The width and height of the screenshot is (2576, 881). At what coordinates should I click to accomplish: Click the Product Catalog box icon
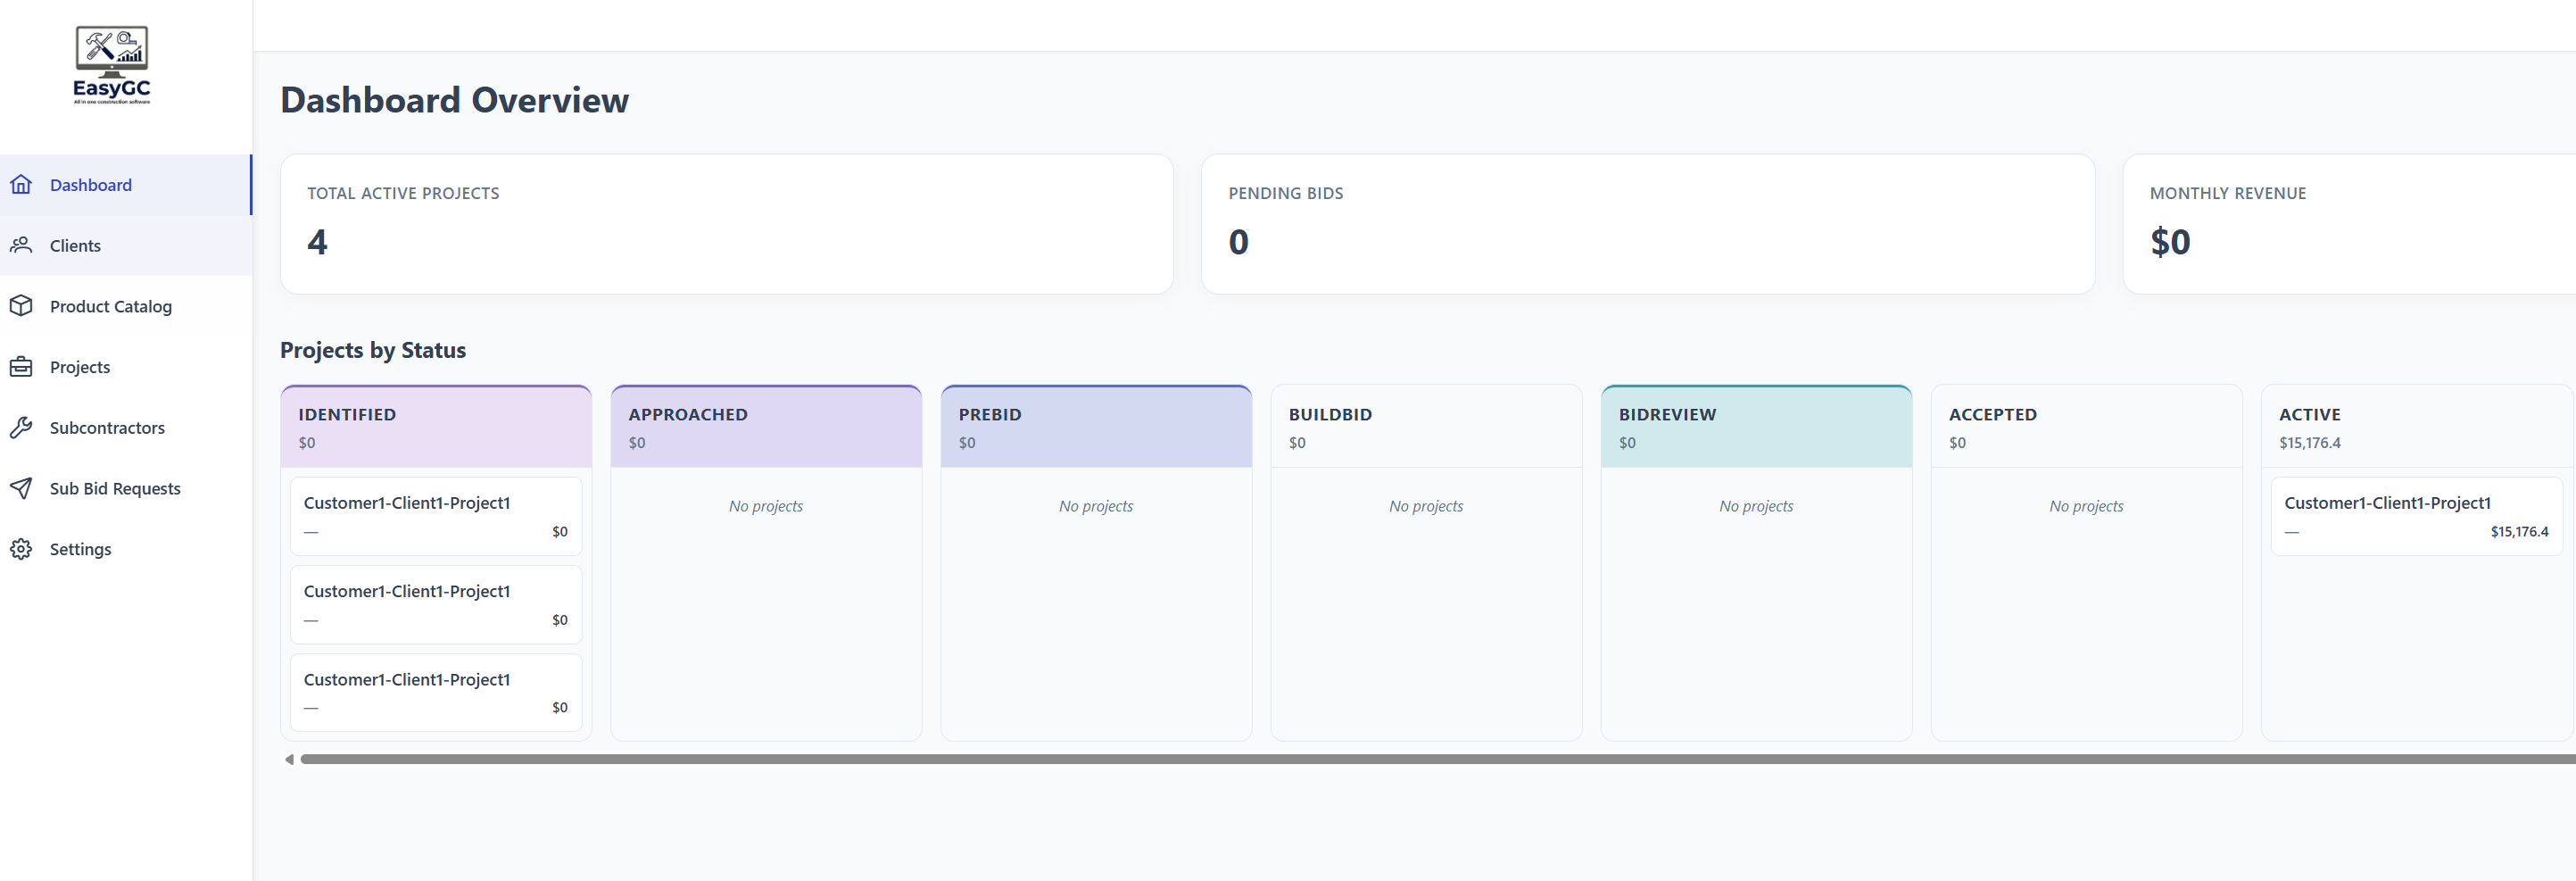(21, 306)
